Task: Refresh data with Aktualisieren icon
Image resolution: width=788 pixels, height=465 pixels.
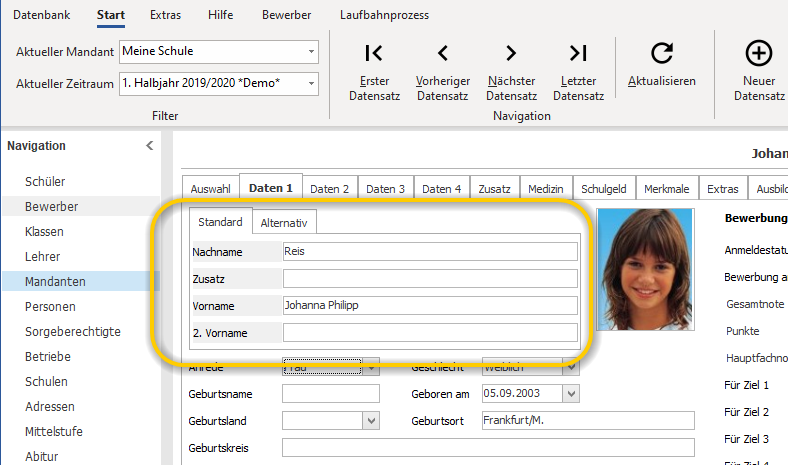Action: 662,53
